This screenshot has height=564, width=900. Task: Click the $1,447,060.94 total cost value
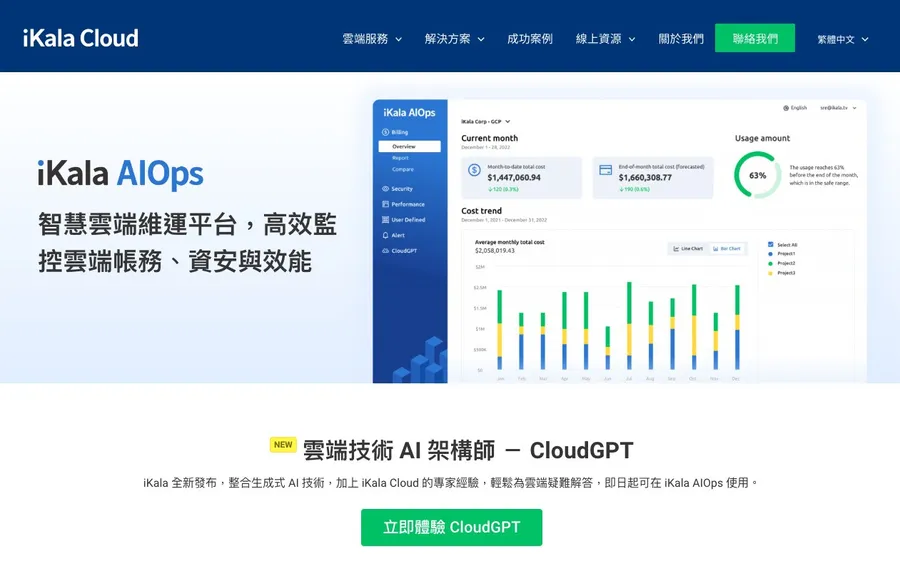point(514,178)
